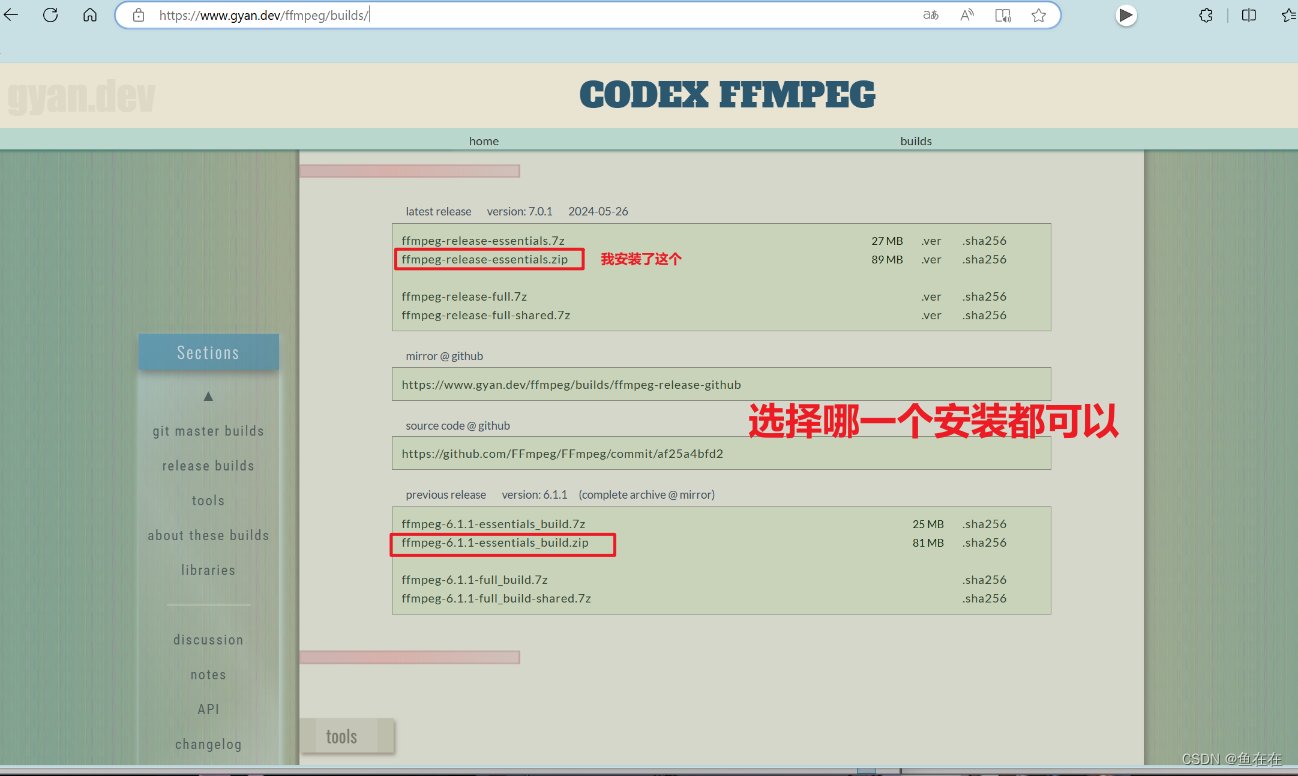
Task: Open .sha256 for ffmpeg-6.1.1-full_build.7z
Action: (x=984, y=580)
